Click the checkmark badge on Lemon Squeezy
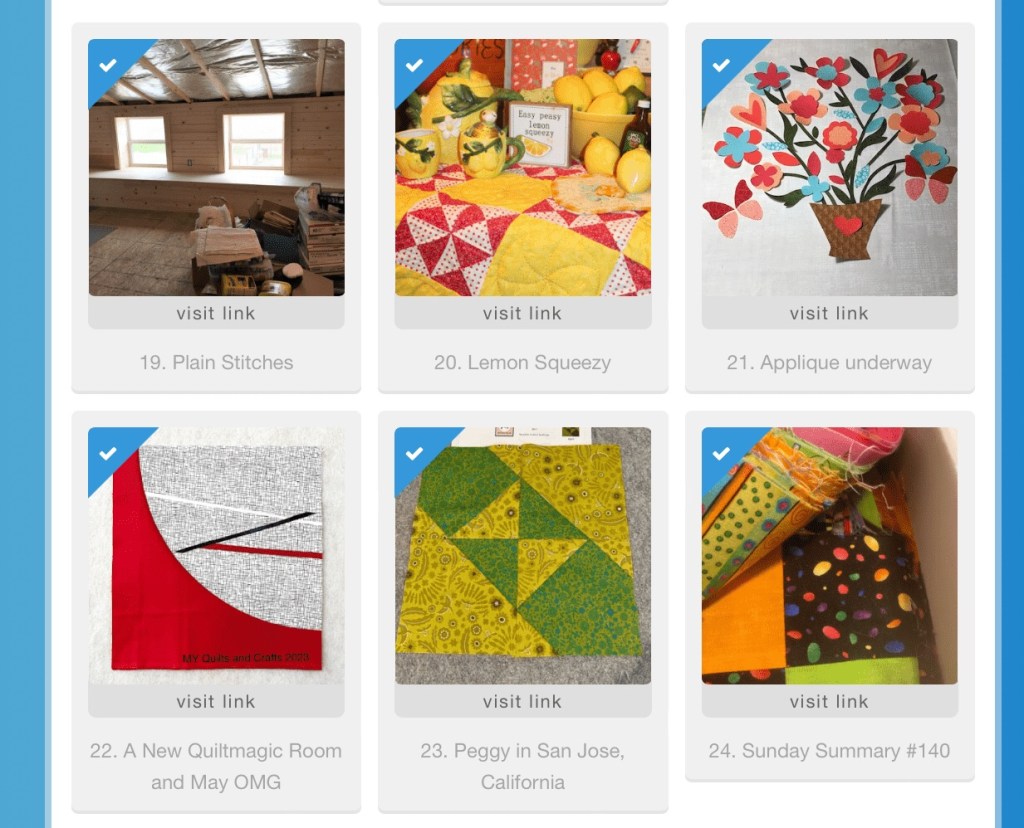 point(414,65)
